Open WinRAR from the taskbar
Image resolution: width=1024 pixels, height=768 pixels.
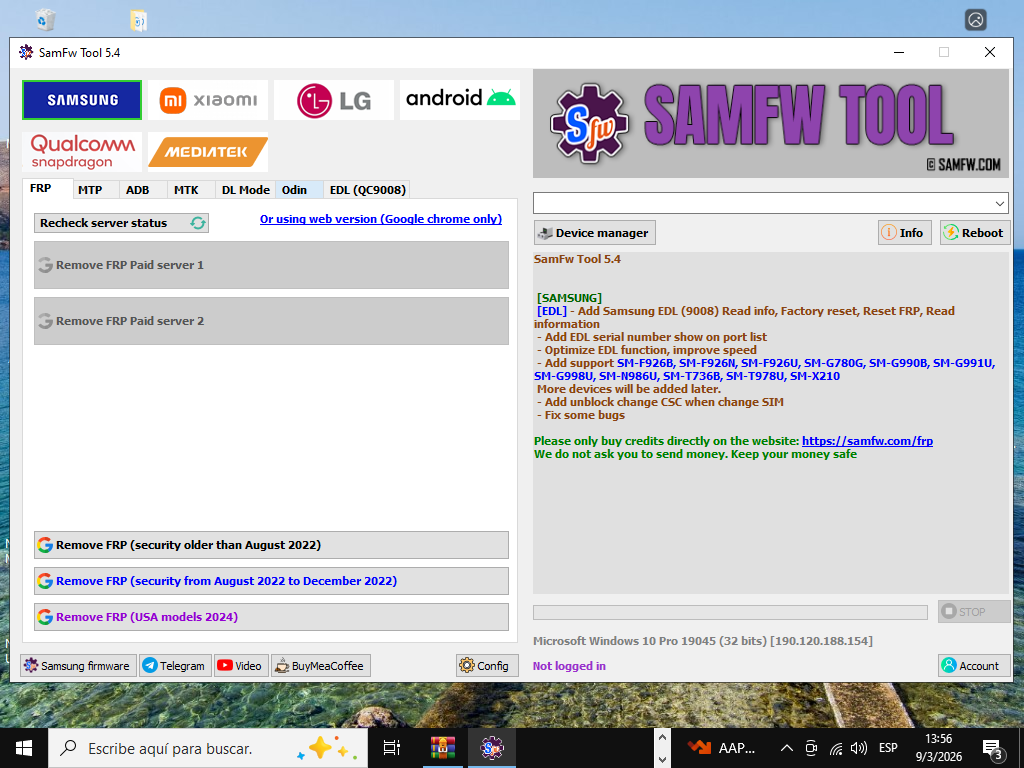[x=442, y=748]
